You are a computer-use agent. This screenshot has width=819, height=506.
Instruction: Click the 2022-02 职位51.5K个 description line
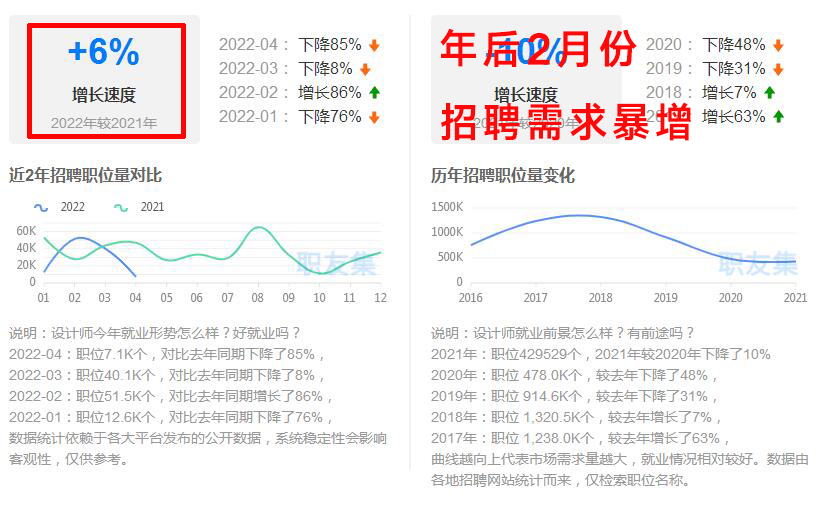point(171,395)
